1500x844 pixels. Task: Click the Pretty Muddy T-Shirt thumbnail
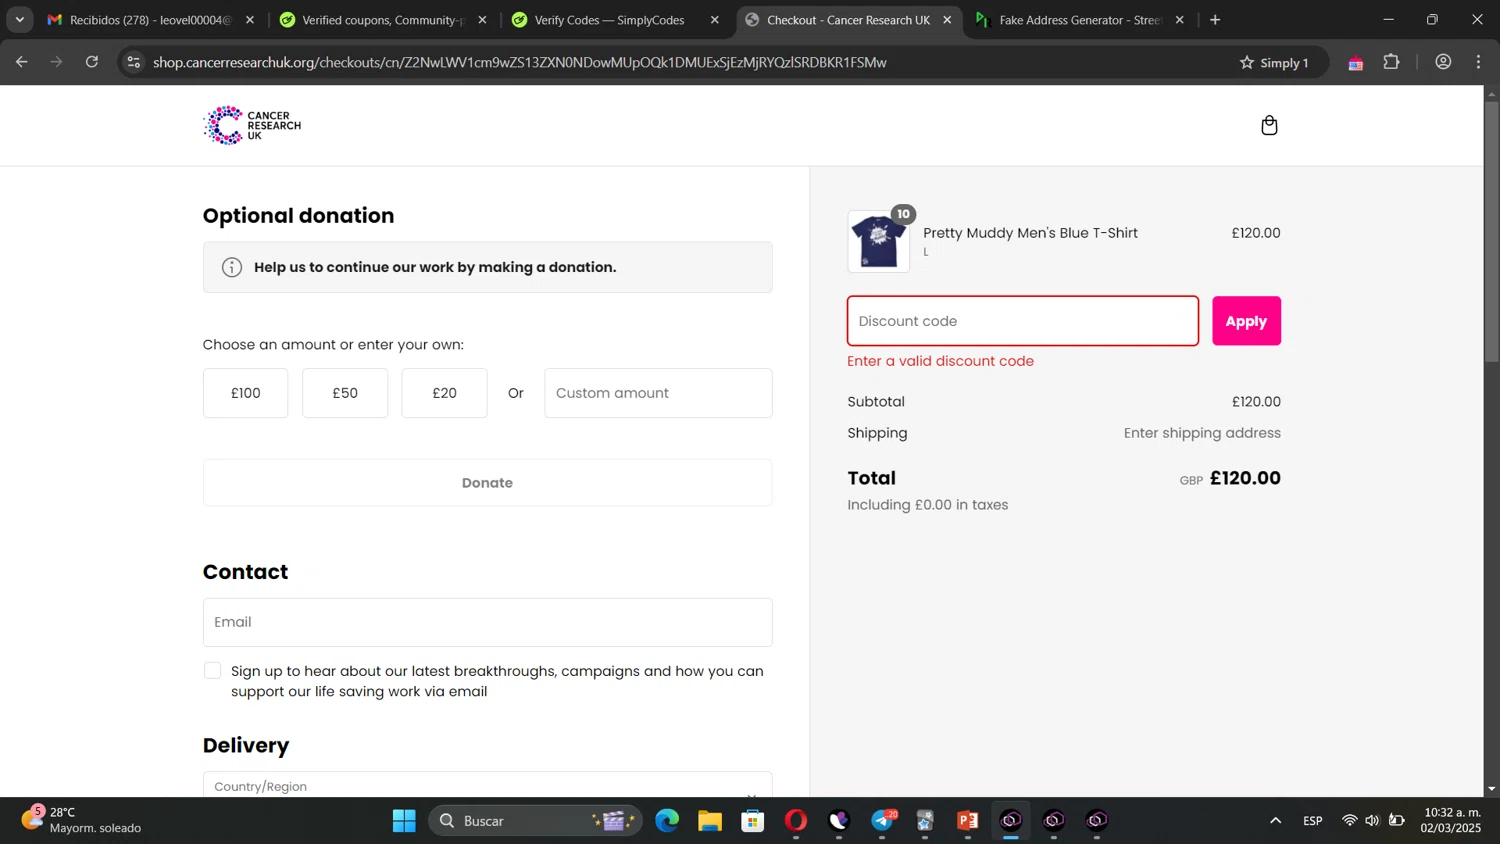pos(878,241)
